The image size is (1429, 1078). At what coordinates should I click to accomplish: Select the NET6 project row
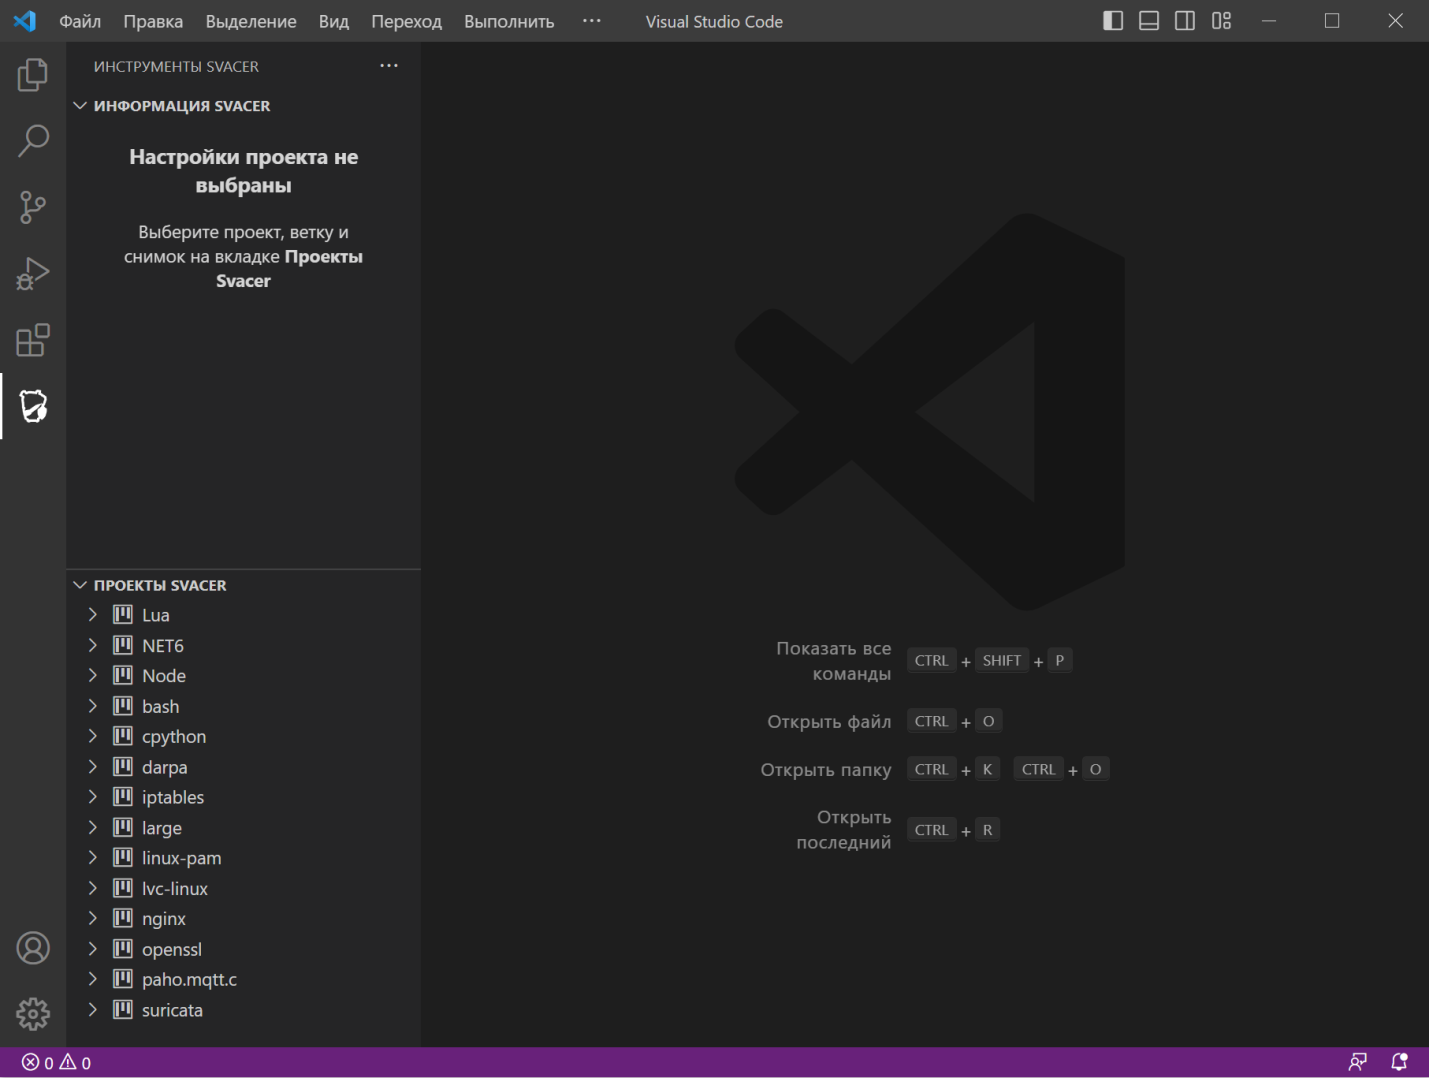coord(243,645)
